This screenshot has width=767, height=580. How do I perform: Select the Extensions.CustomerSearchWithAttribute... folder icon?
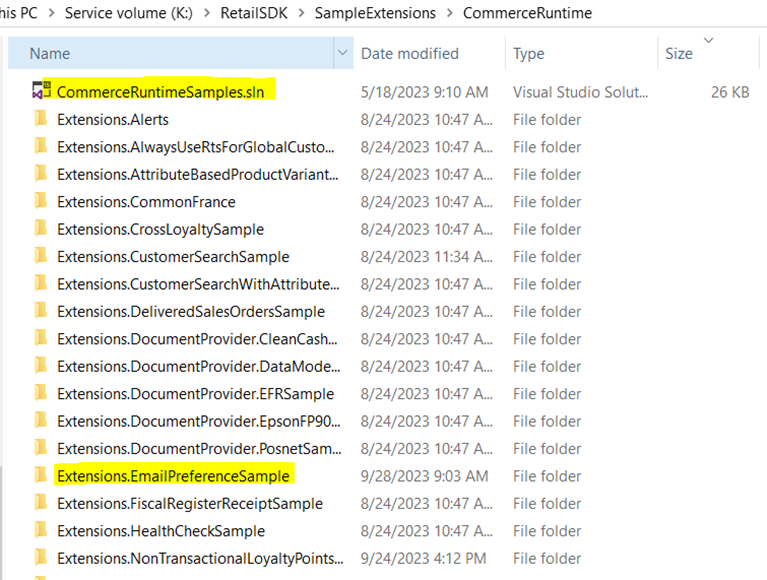click(41, 283)
